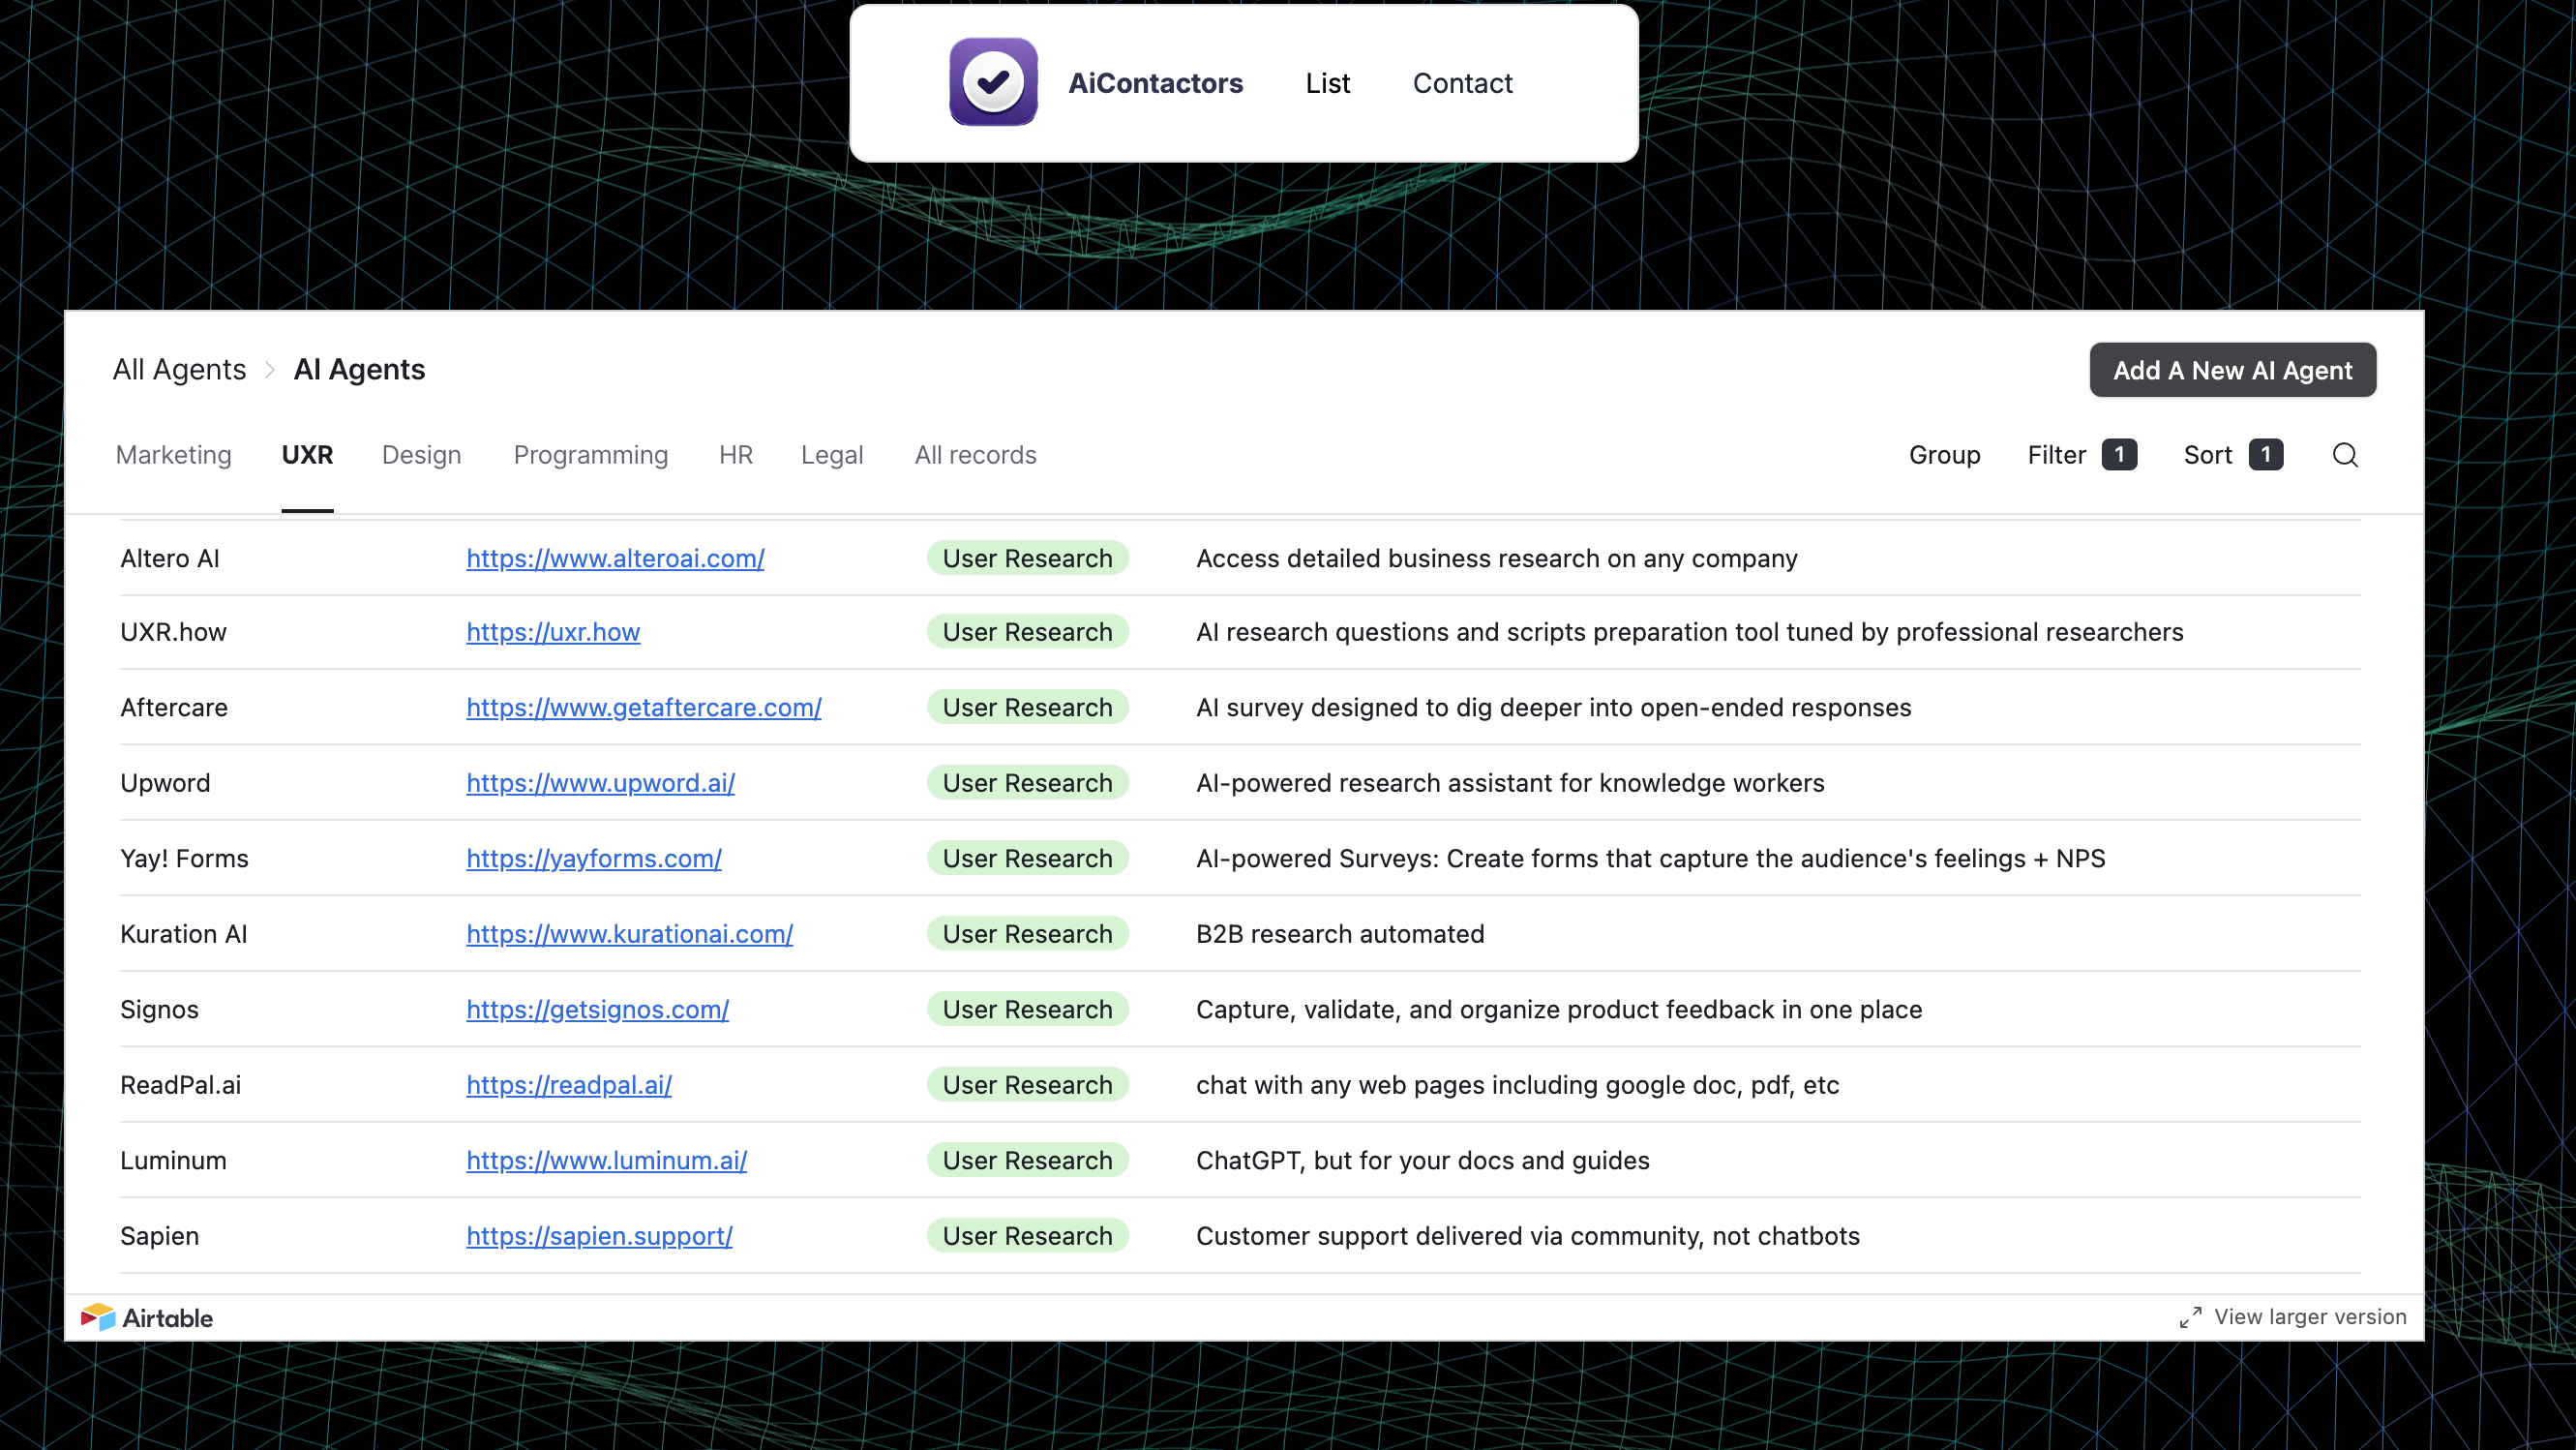Open the kurationai.com link
This screenshot has width=2576, height=1450.
[629, 934]
